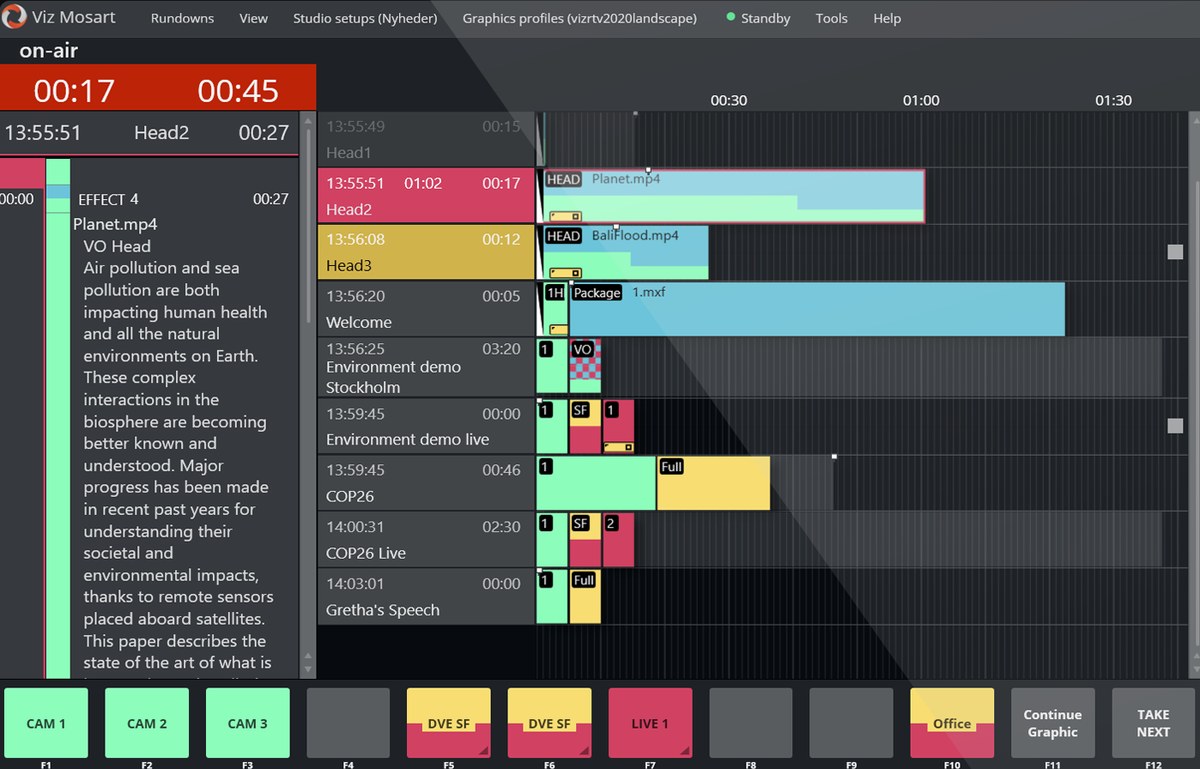1200x769 pixels.
Task: Click gray square marker beside Head3 timeline
Action: (1175, 252)
